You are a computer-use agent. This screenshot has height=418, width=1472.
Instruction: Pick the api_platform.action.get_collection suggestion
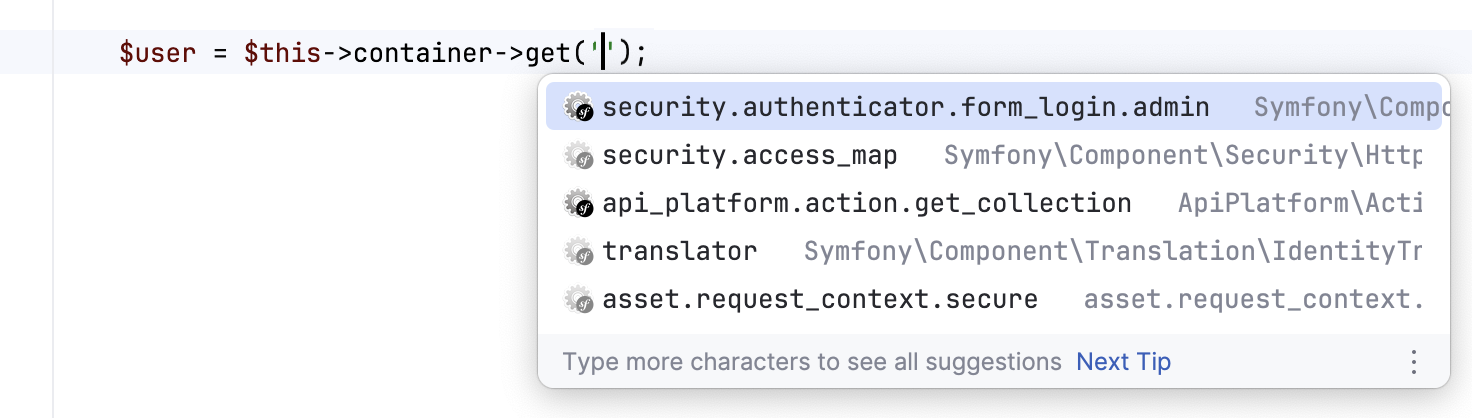(x=866, y=203)
